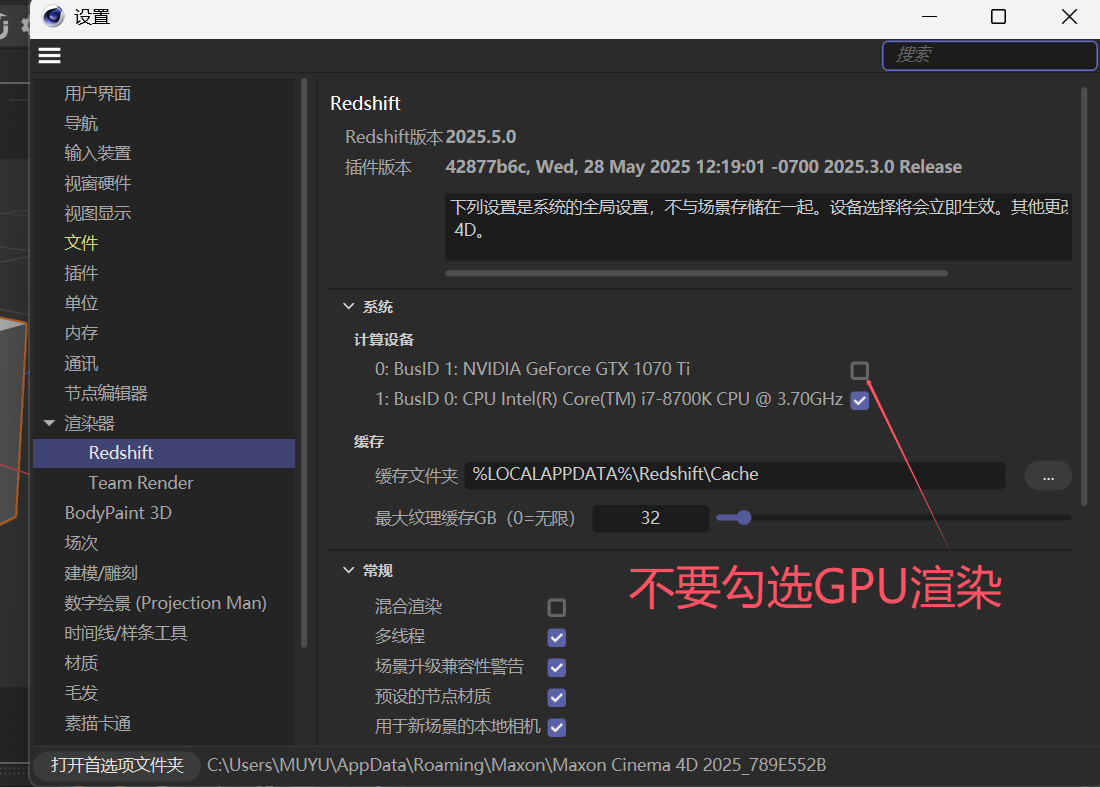Select 场次 in the sidebar
The image size is (1100, 787).
click(x=81, y=543)
